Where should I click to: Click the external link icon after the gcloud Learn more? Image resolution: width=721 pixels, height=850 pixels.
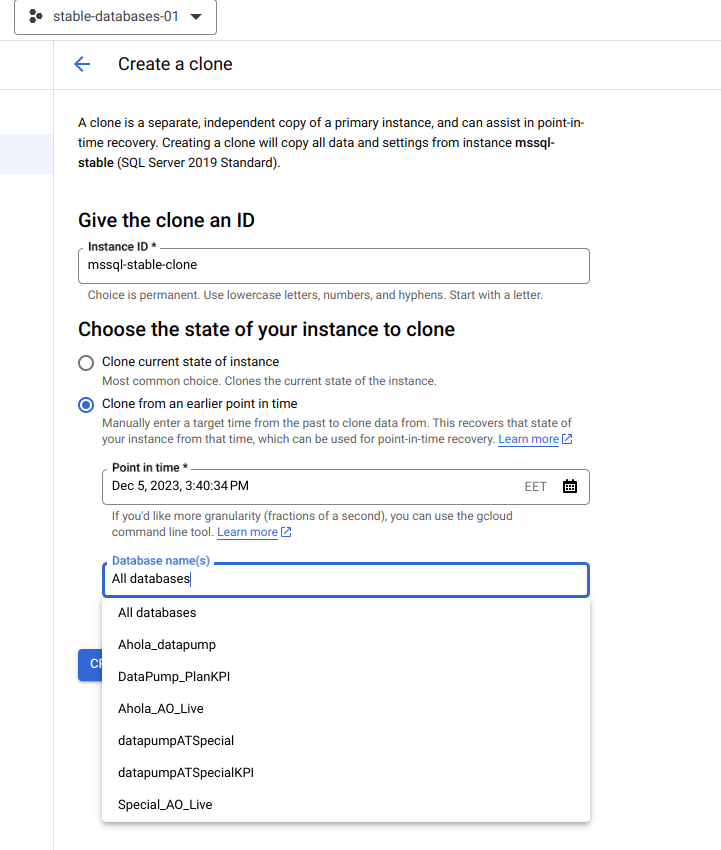[286, 532]
